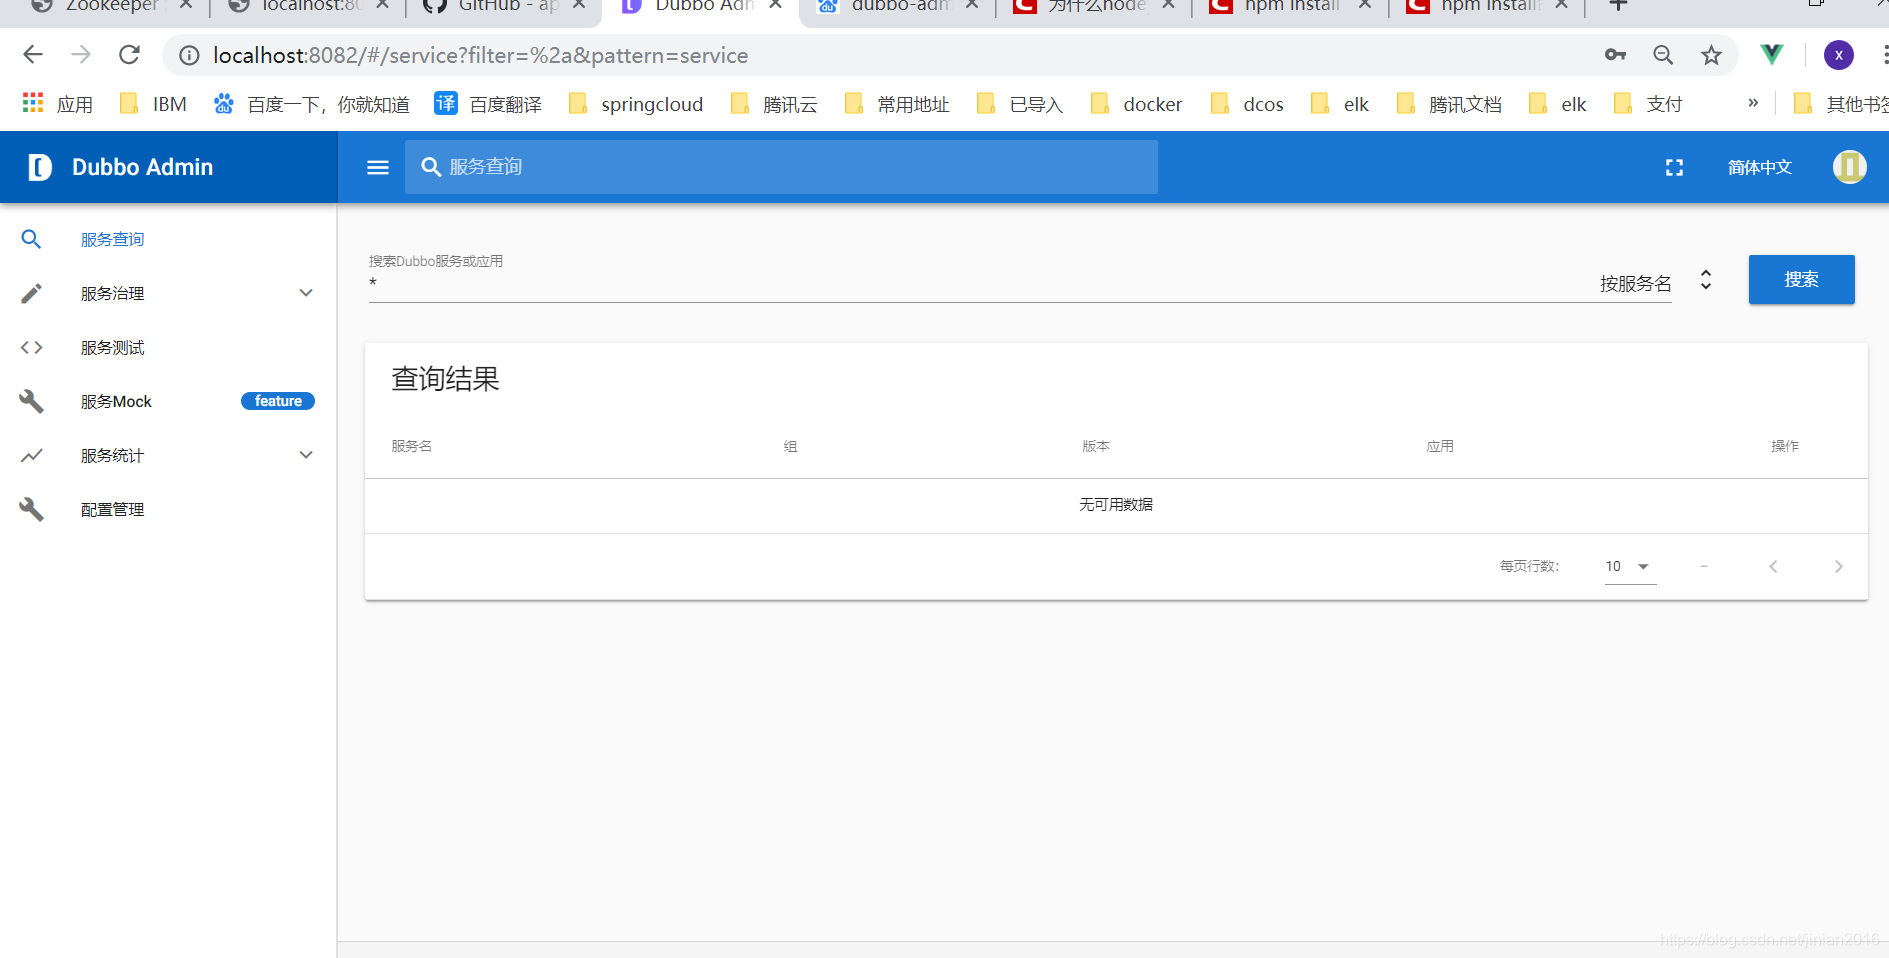Click the browser address bar URL

tap(480, 55)
